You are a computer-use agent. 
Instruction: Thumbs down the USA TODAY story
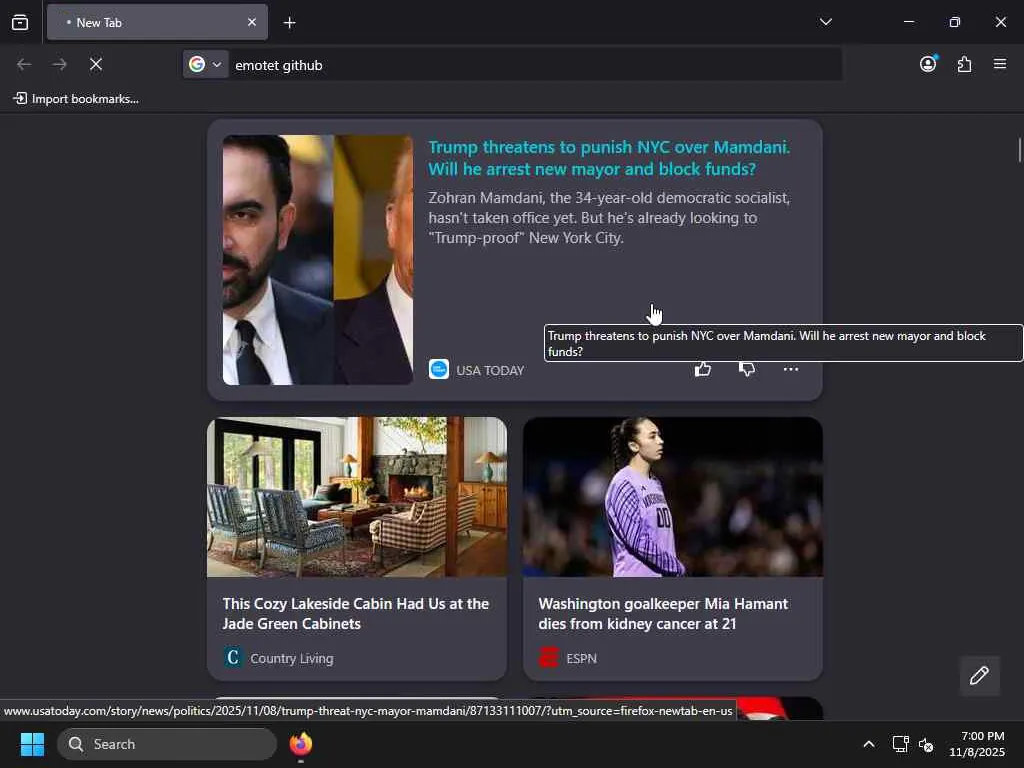pos(746,370)
